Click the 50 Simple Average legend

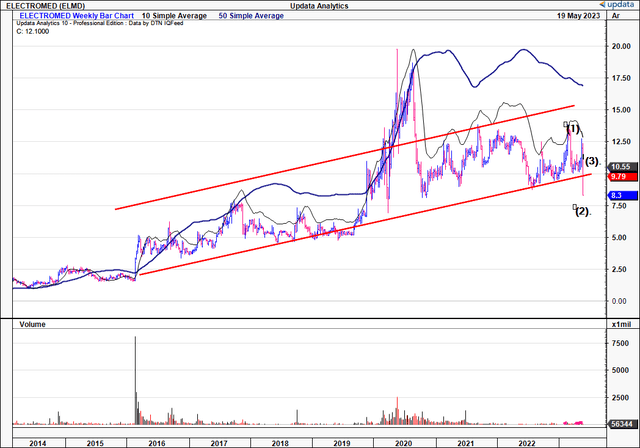click(x=251, y=16)
